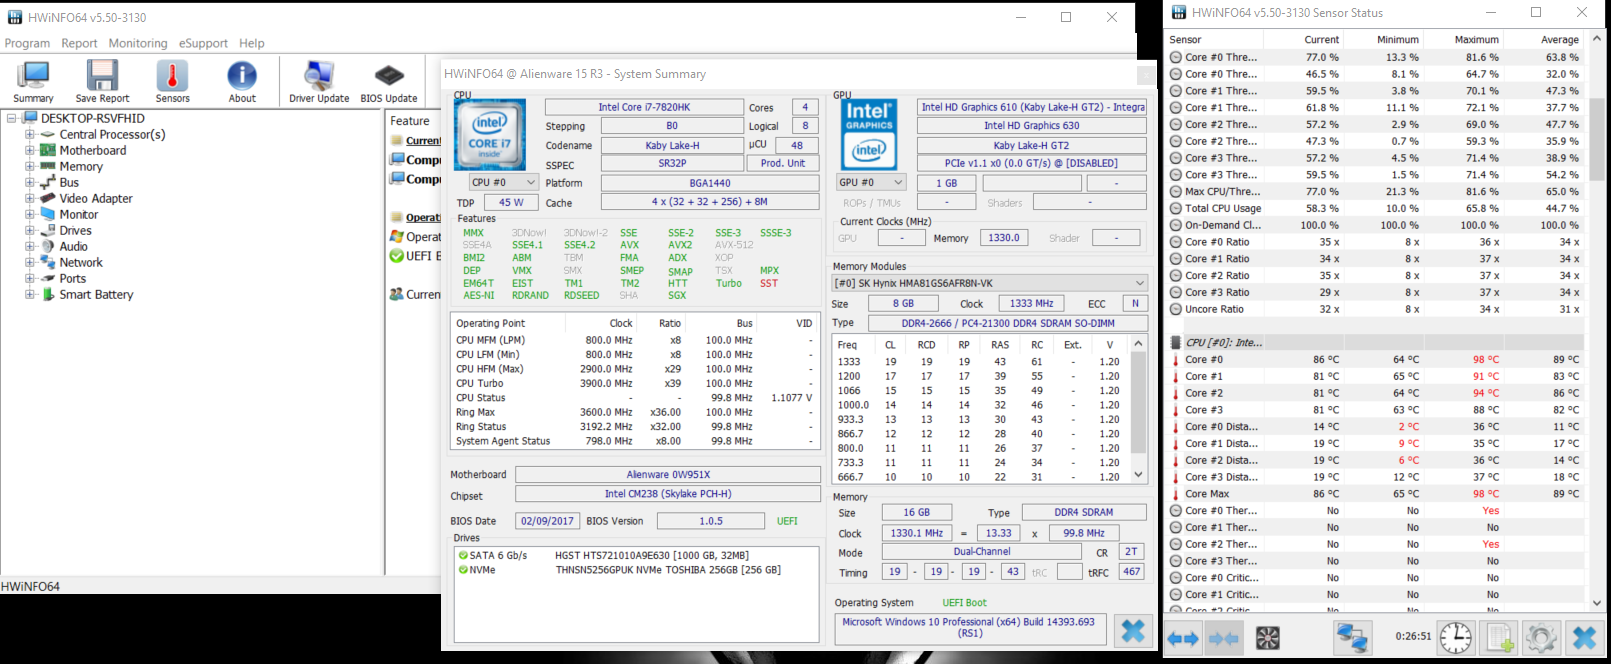This screenshot has height=664, width=1611.
Task: Open the eSupport menu
Action: (203, 43)
